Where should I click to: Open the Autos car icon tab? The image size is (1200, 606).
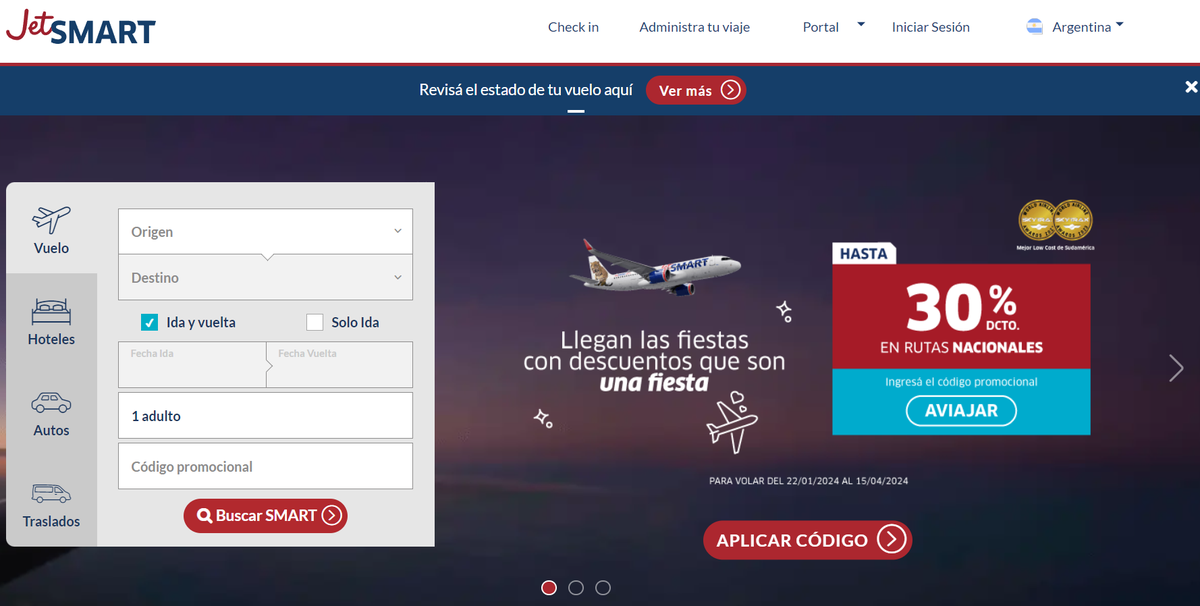[51, 411]
